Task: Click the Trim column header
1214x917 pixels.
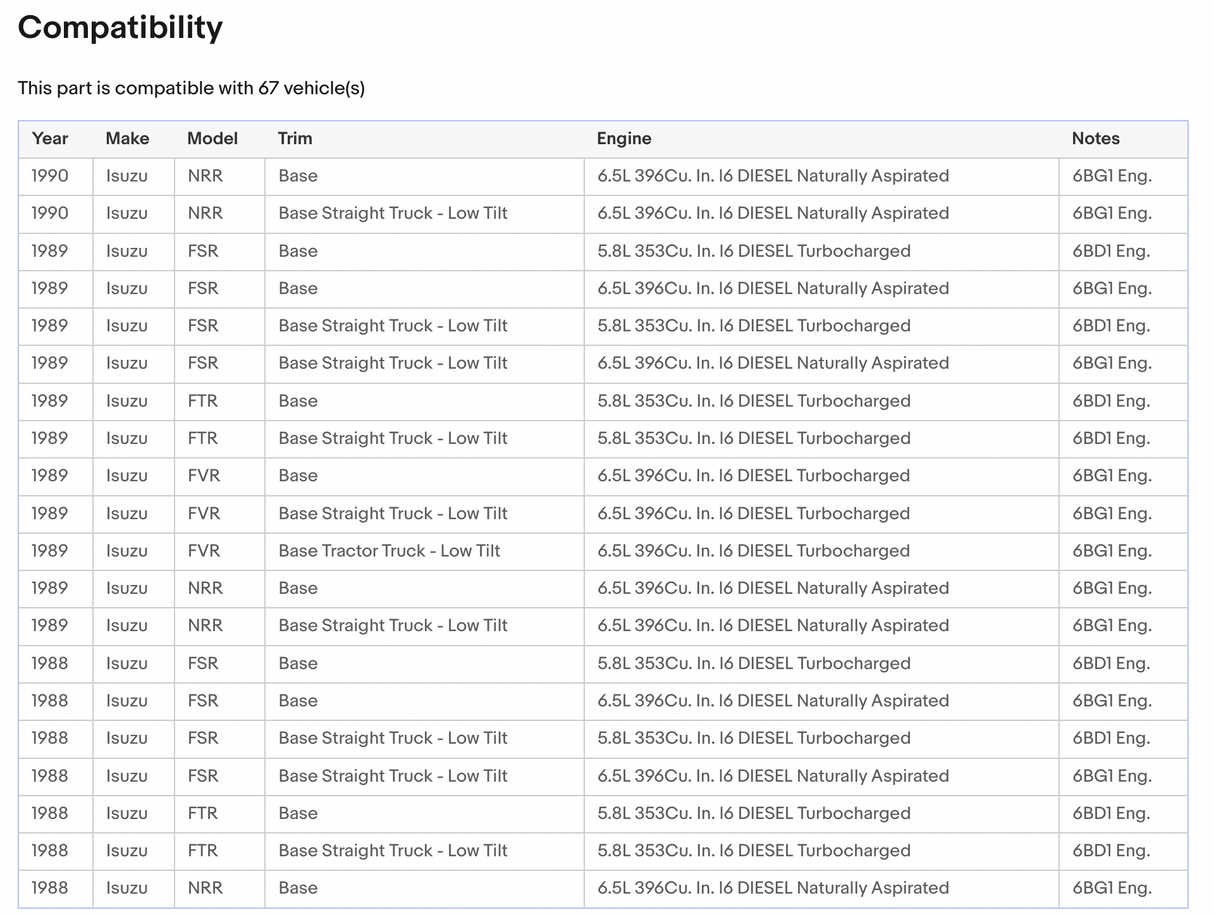Action: [295, 139]
